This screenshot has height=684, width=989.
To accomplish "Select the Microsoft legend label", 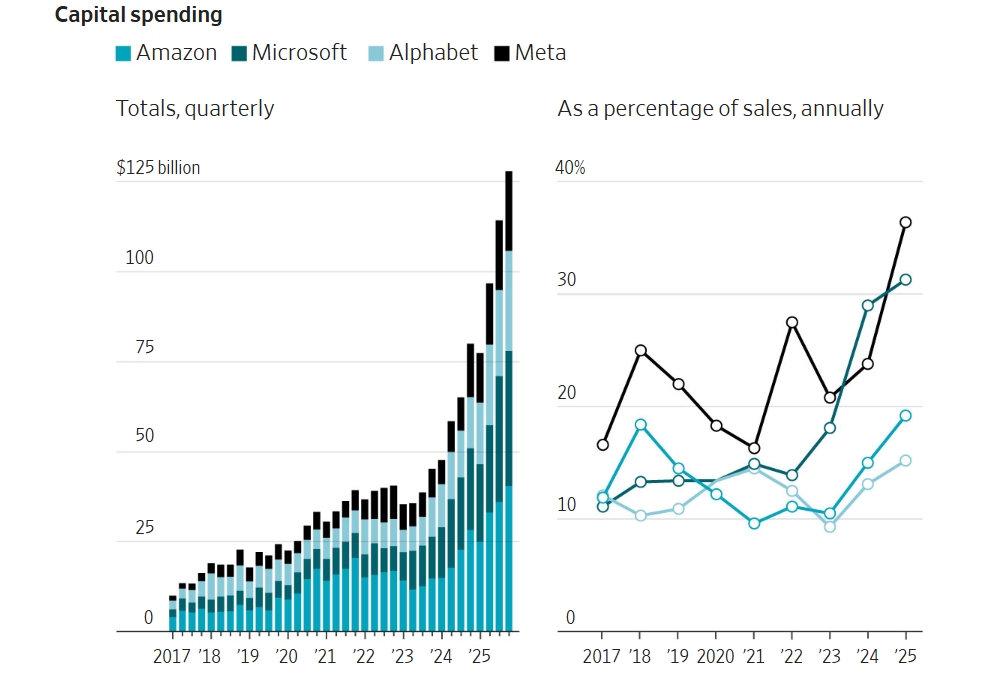I will [x=299, y=53].
